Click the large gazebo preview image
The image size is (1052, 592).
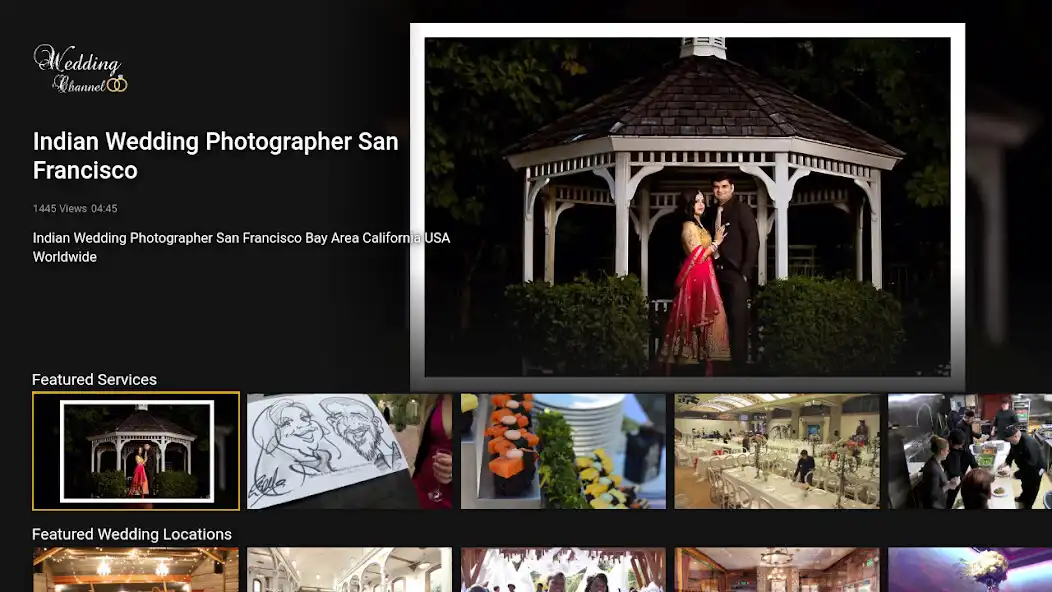[x=687, y=207]
